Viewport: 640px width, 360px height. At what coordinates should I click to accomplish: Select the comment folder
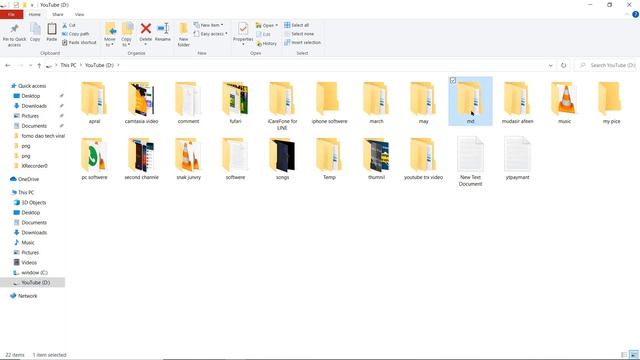coord(188,102)
